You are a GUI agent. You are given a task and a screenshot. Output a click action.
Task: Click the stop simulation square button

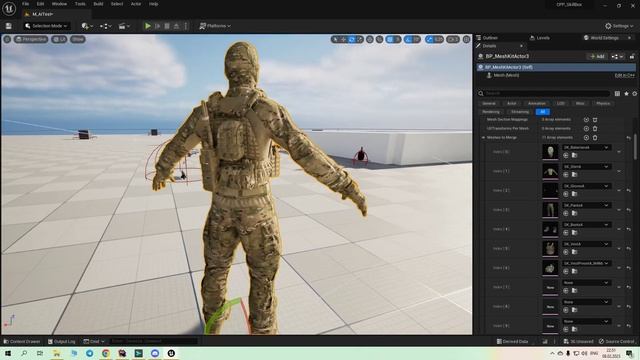167,26
